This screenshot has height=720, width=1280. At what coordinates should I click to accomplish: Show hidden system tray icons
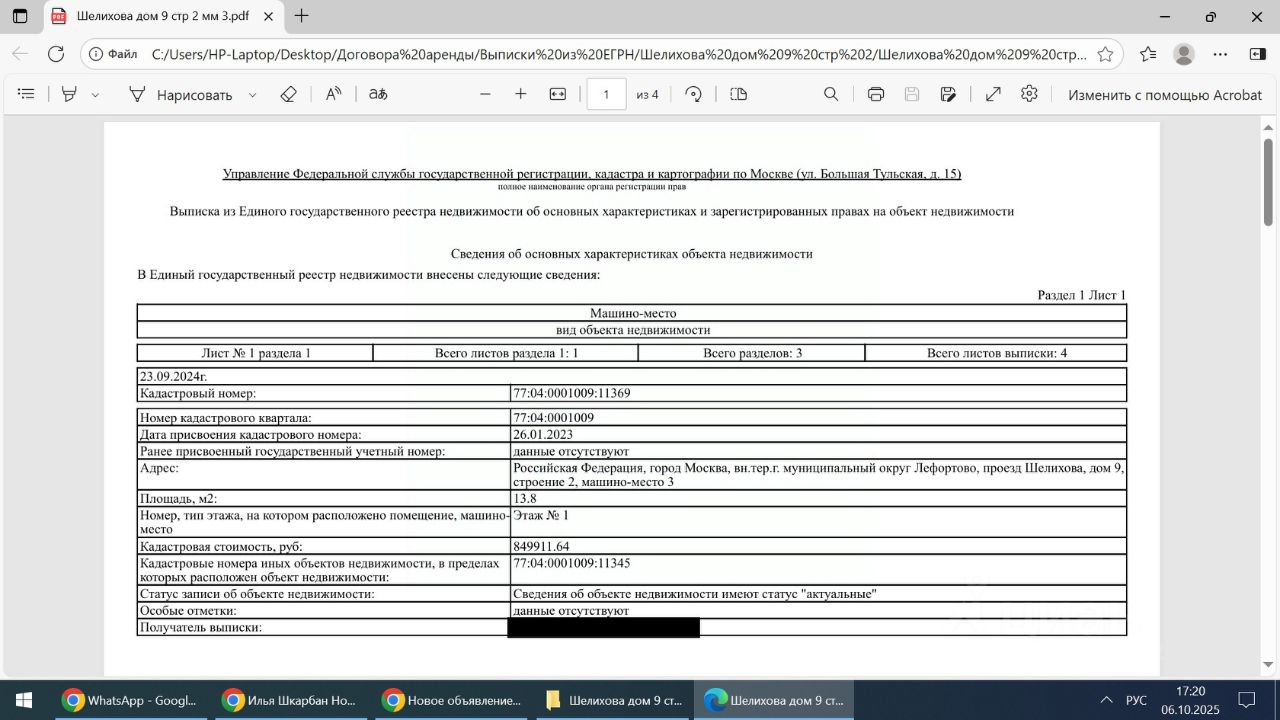coord(1106,700)
